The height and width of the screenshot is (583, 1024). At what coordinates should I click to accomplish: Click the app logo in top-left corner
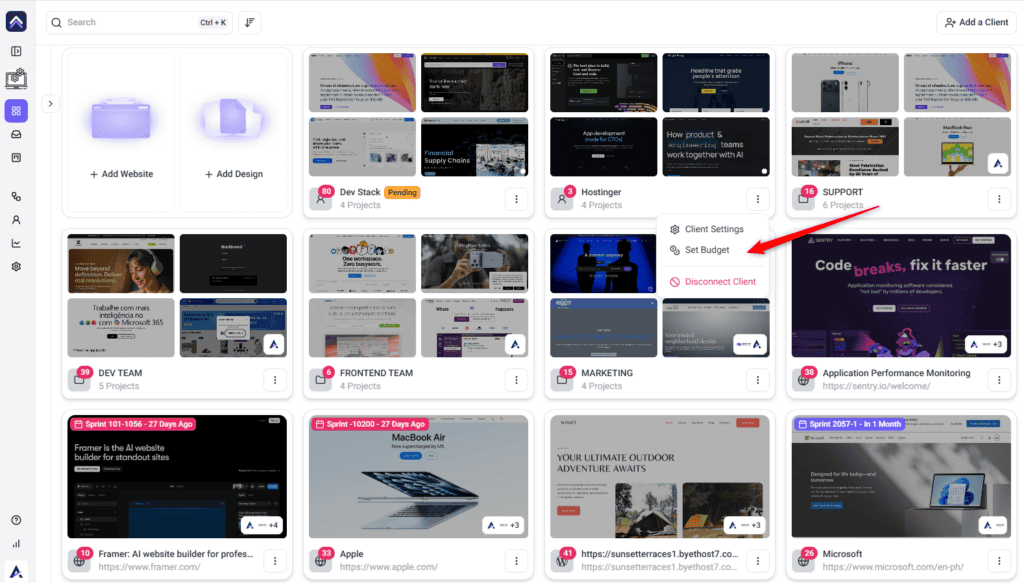[16, 22]
